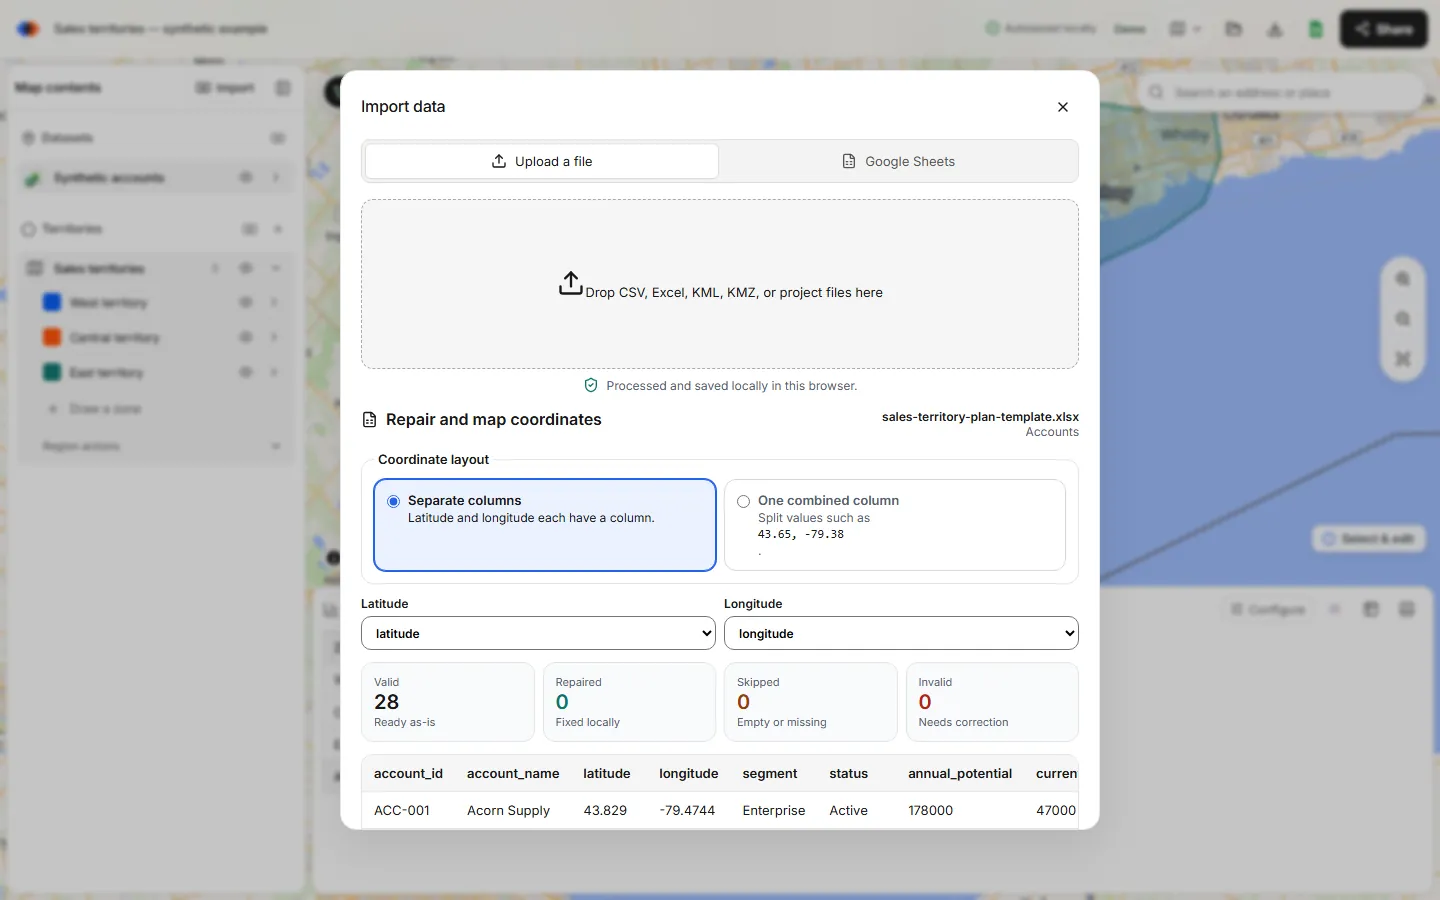Click 'Draw a zone' under Sales territories

click(96, 409)
